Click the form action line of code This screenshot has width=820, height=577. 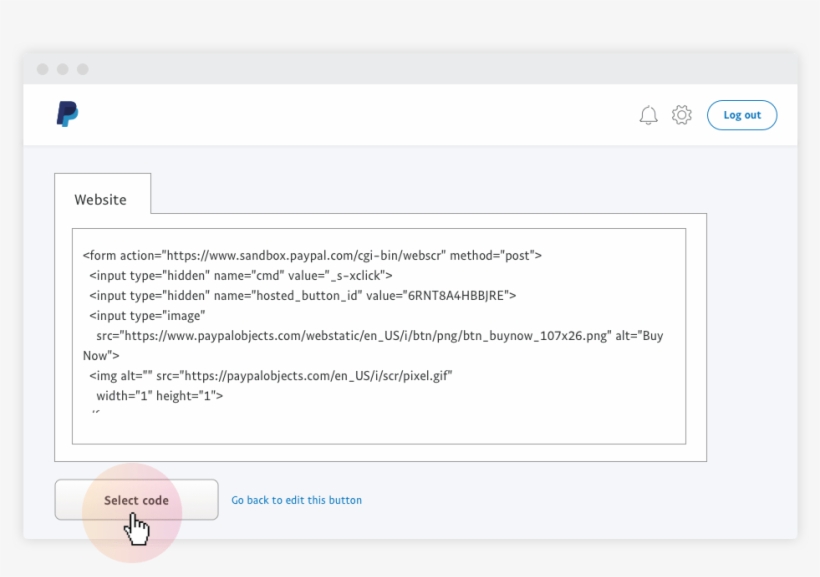312,255
